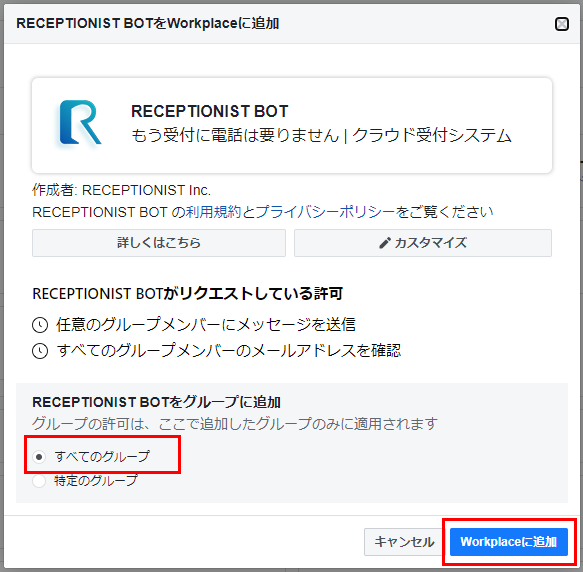
Task: Click the カスタマイズ button
Action: click(x=423, y=243)
